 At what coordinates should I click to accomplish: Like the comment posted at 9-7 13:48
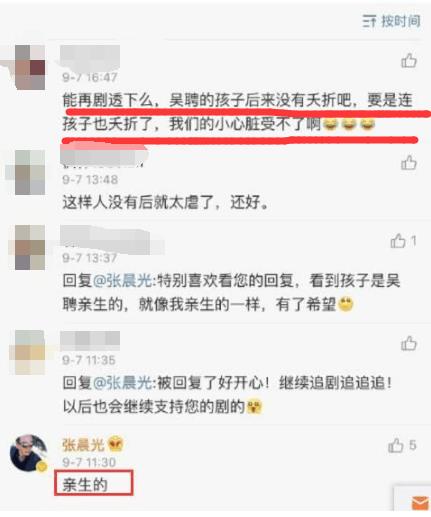(x=409, y=163)
